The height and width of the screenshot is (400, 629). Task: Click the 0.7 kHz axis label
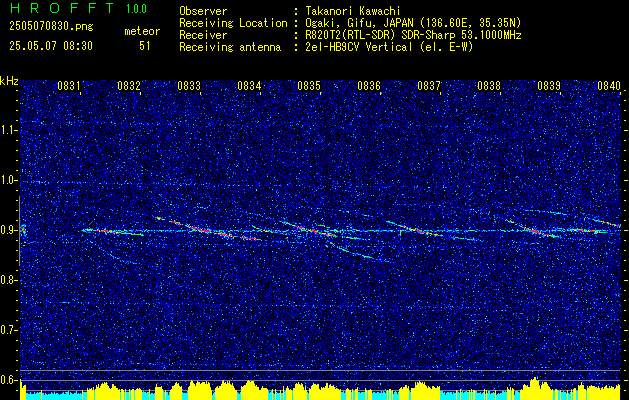pyautogui.click(x=9, y=330)
